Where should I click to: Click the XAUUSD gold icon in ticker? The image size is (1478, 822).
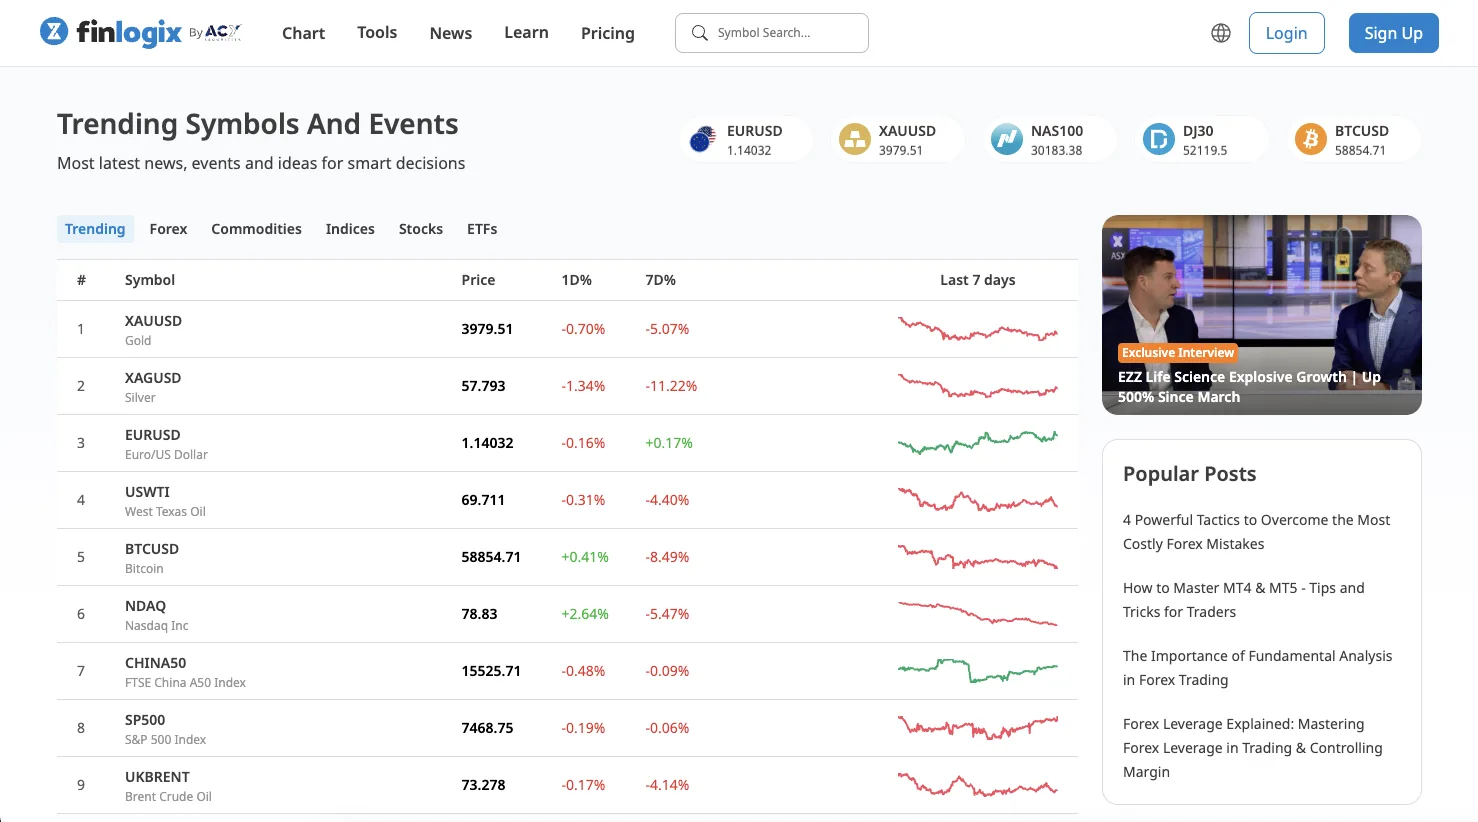855,139
